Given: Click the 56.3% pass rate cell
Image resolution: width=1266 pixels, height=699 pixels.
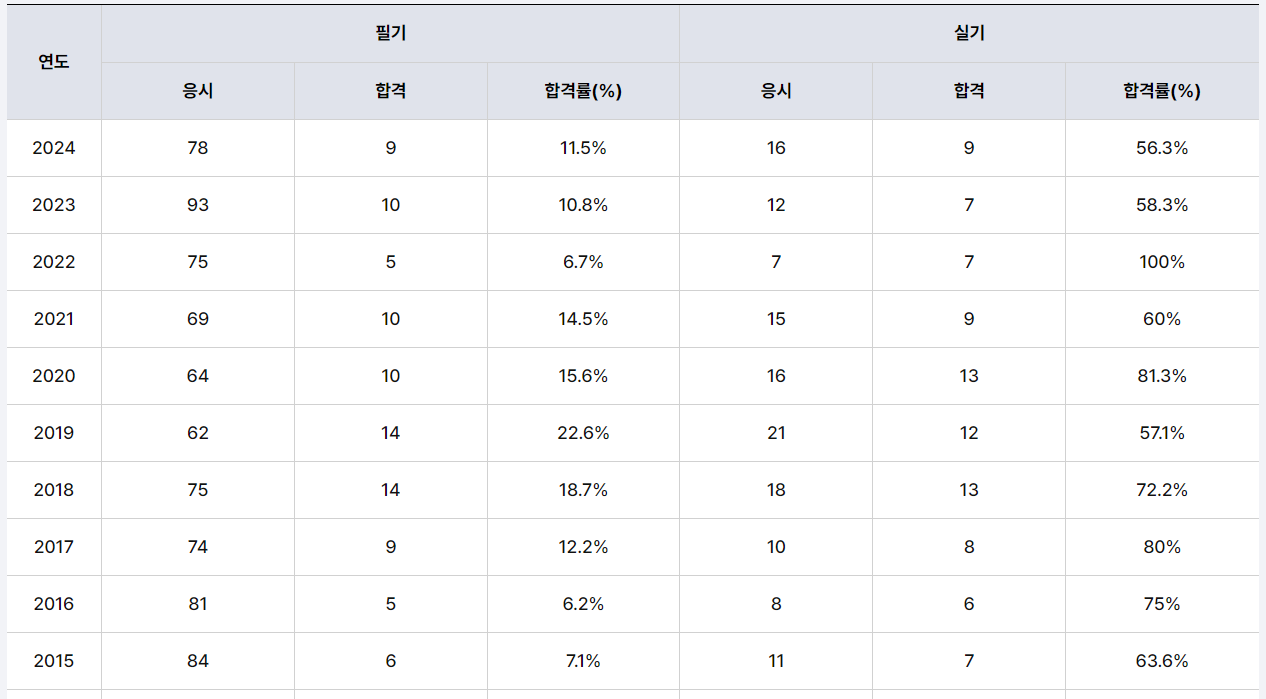Looking at the screenshot, I should coord(1162,148).
